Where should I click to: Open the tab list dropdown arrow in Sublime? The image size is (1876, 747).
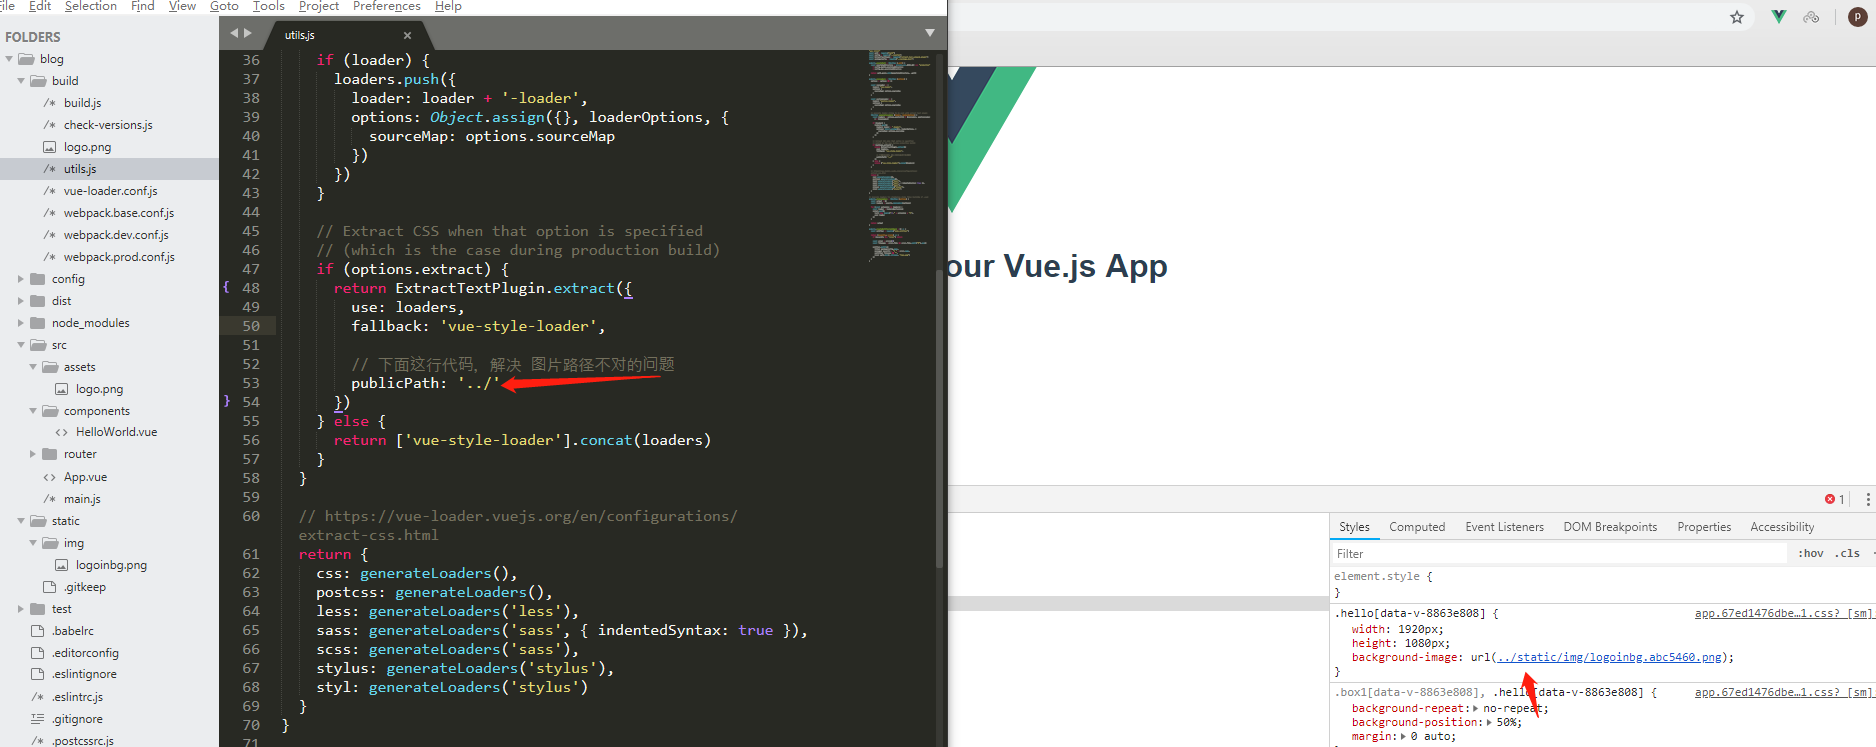930,33
